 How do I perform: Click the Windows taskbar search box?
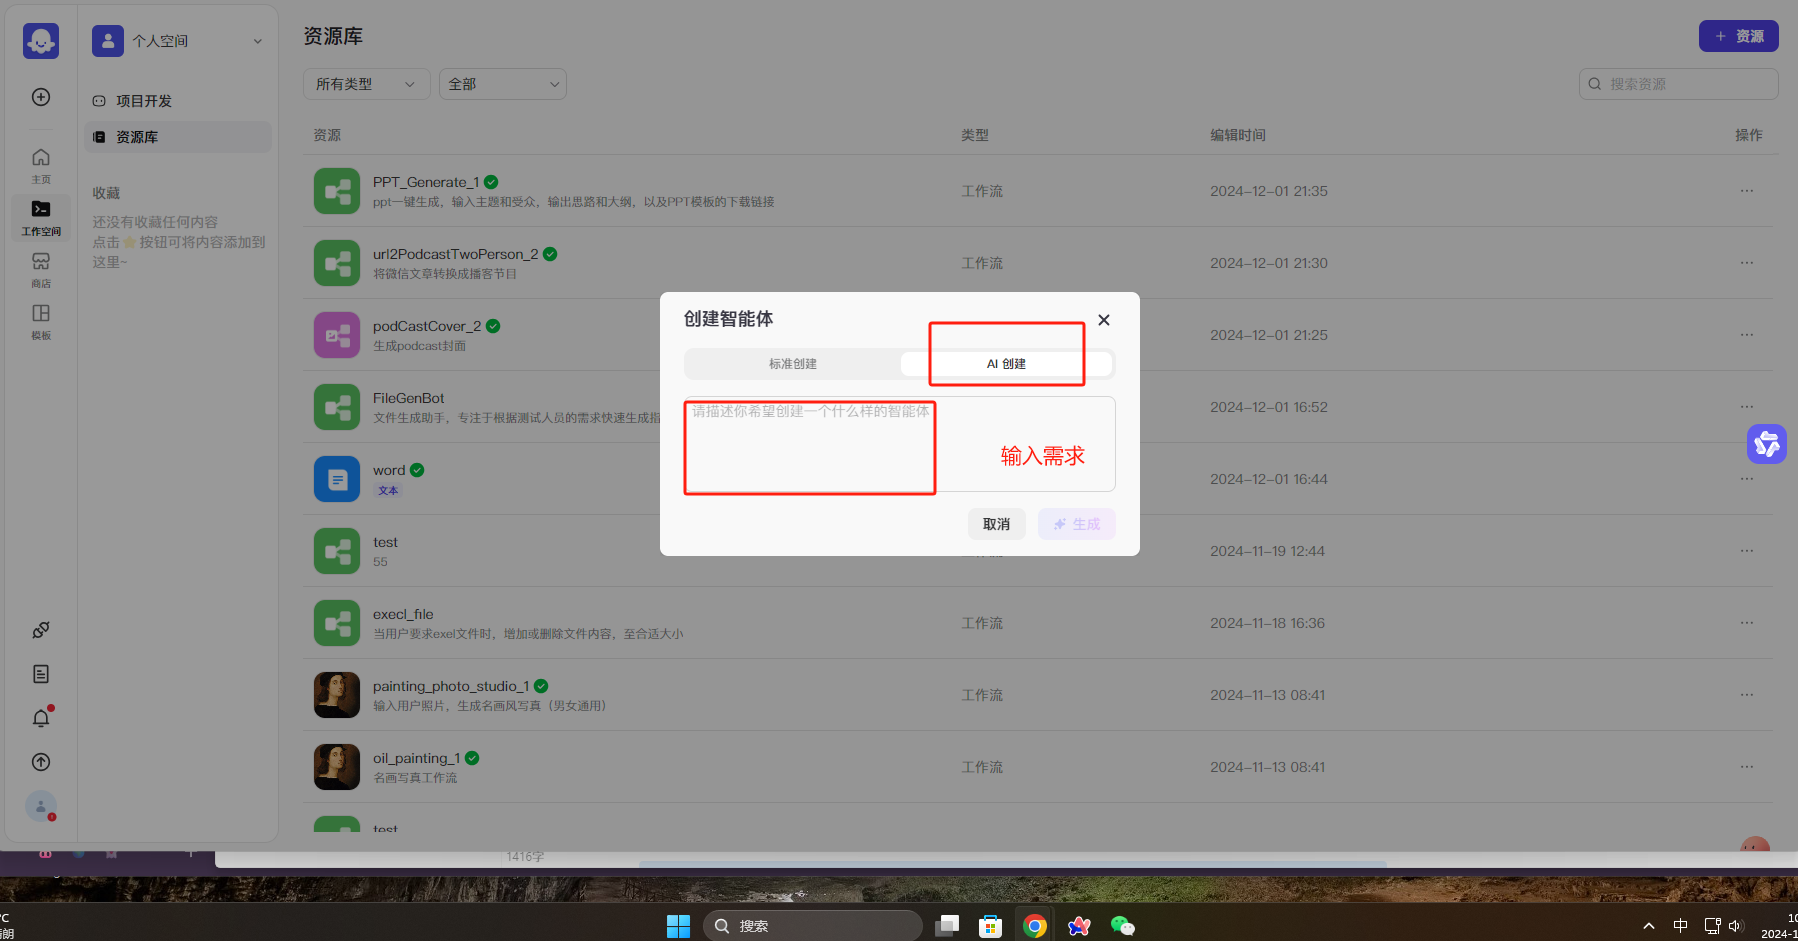tap(812, 926)
